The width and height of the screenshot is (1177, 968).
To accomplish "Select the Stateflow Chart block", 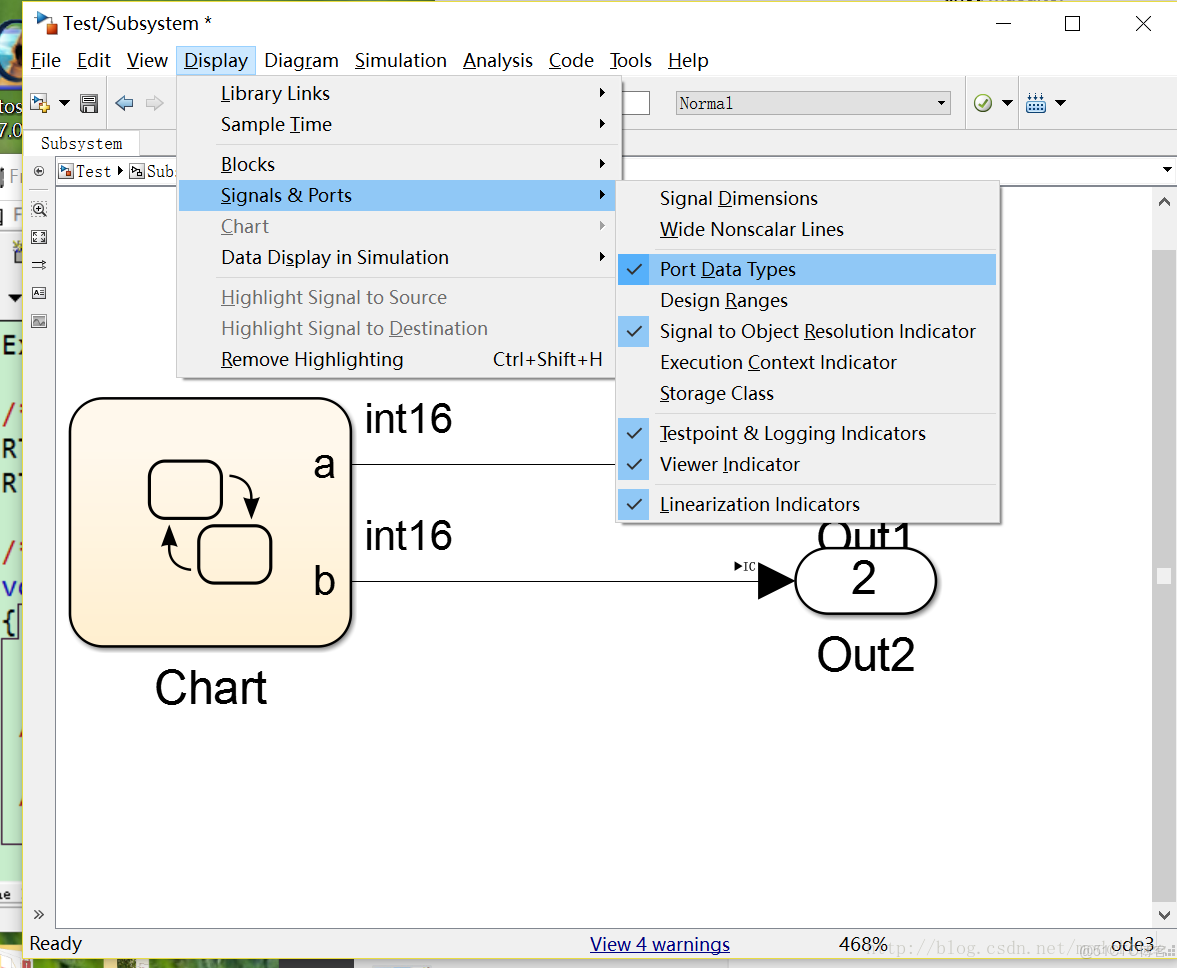I will pos(210,522).
